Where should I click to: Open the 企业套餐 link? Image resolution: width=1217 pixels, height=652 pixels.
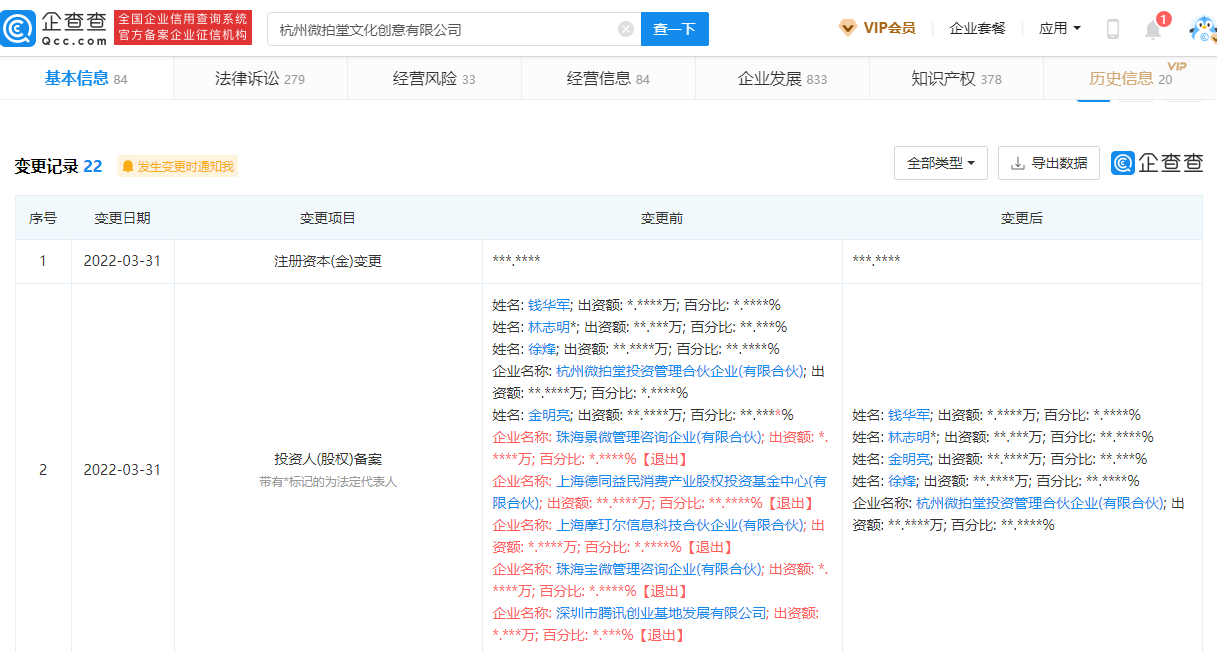click(x=977, y=28)
